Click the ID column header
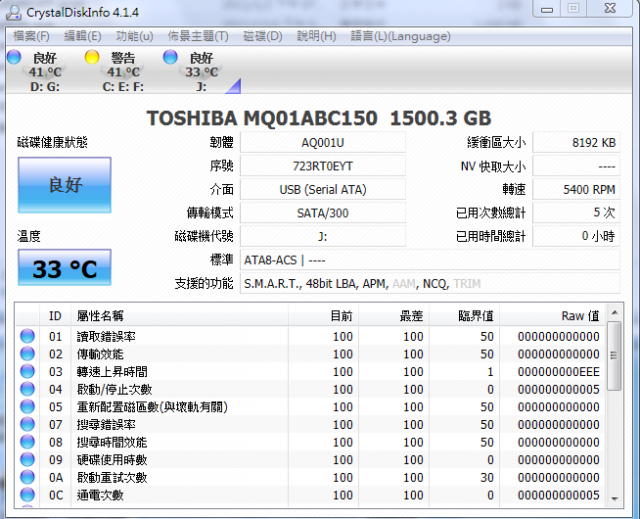This screenshot has width=640, height=519. pos(55,315)
